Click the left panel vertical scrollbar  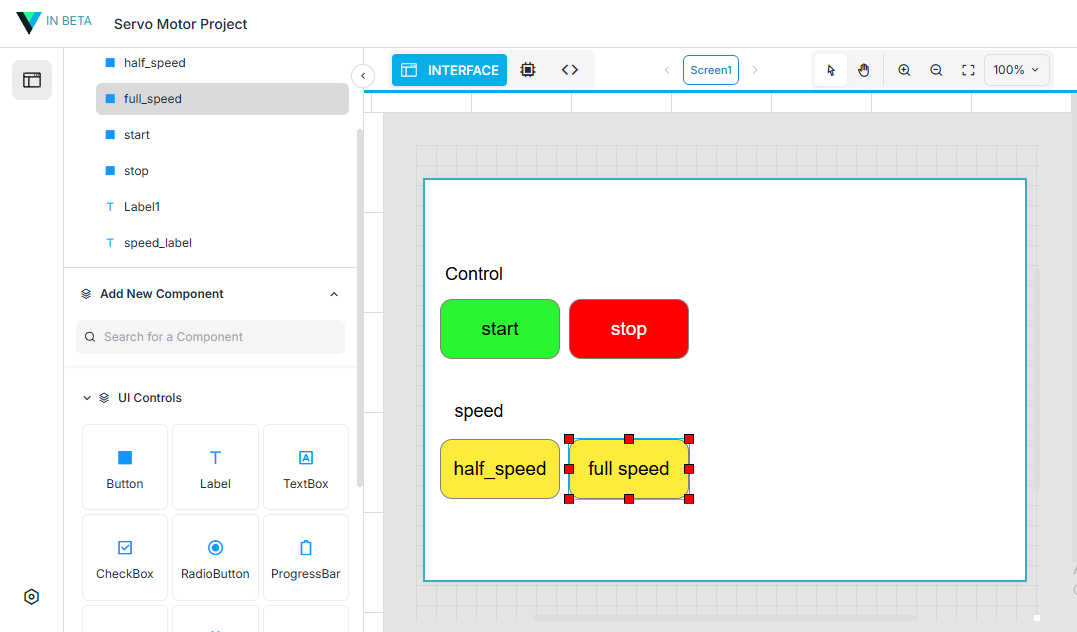pos(359,307)
